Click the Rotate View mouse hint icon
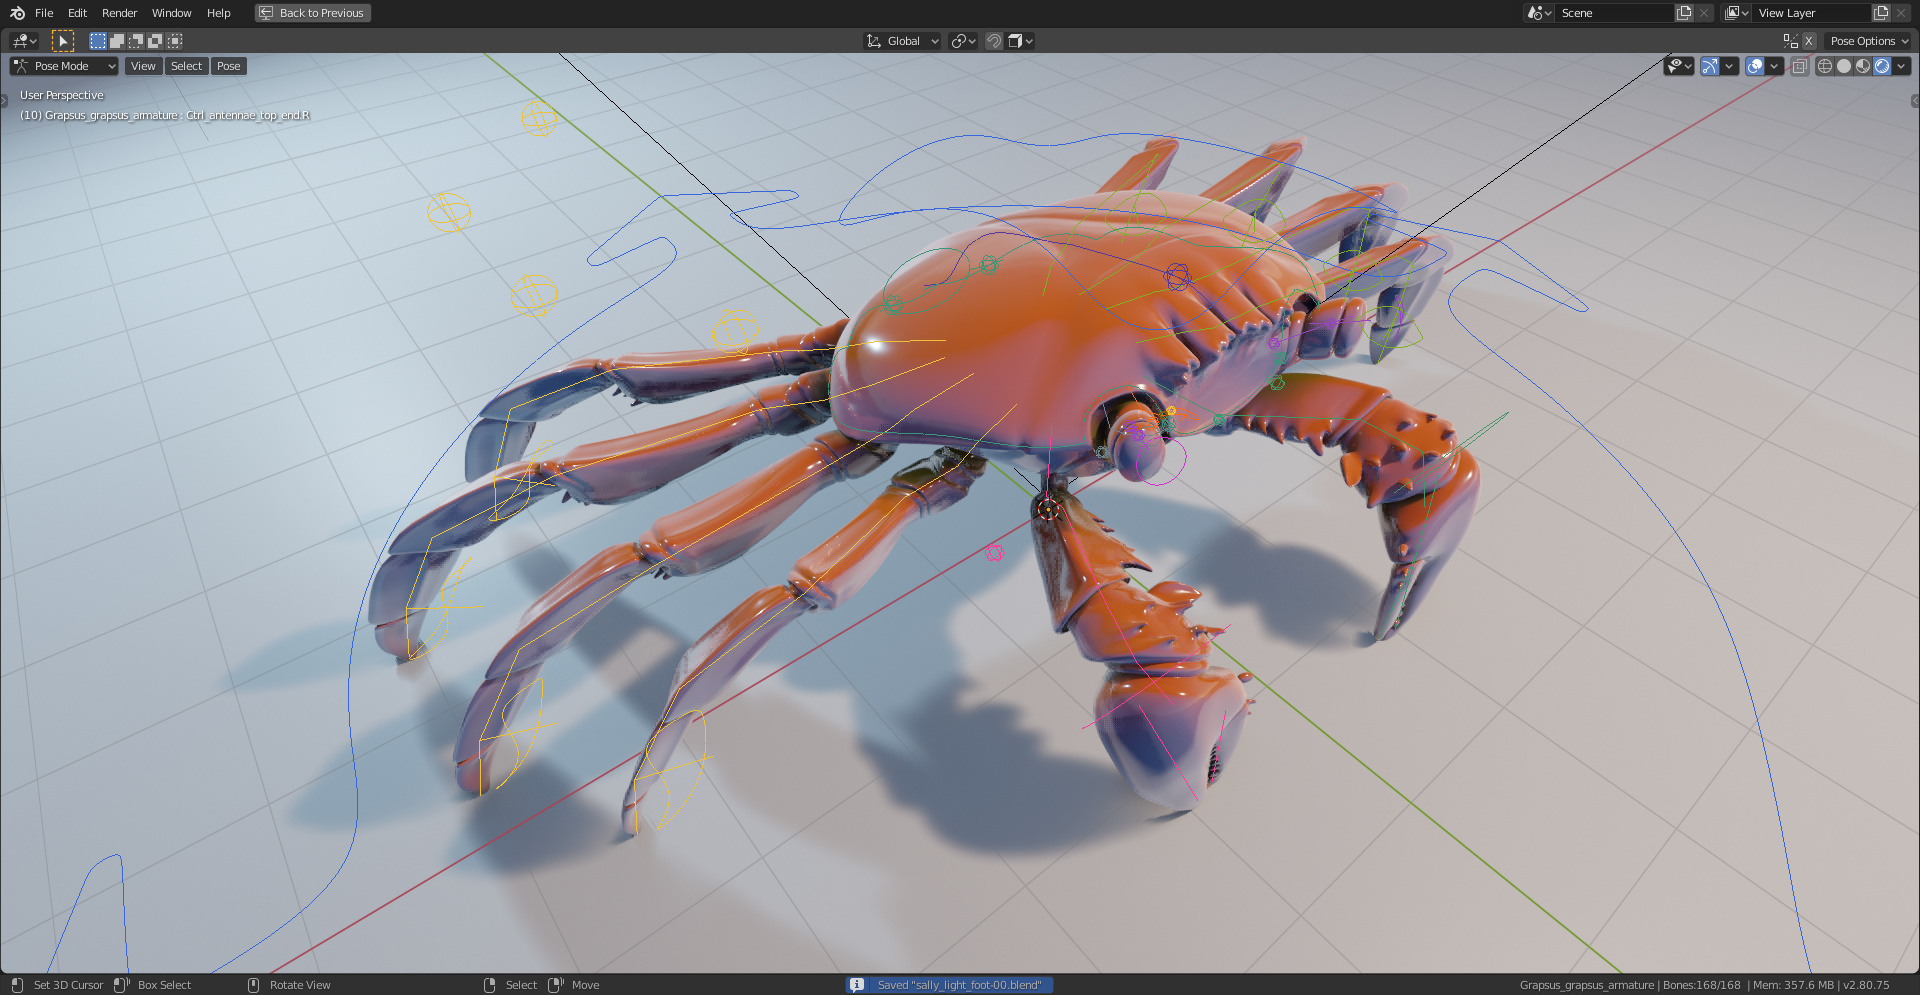The height and width of the screenshot is (995, 1920). point(253,985)
